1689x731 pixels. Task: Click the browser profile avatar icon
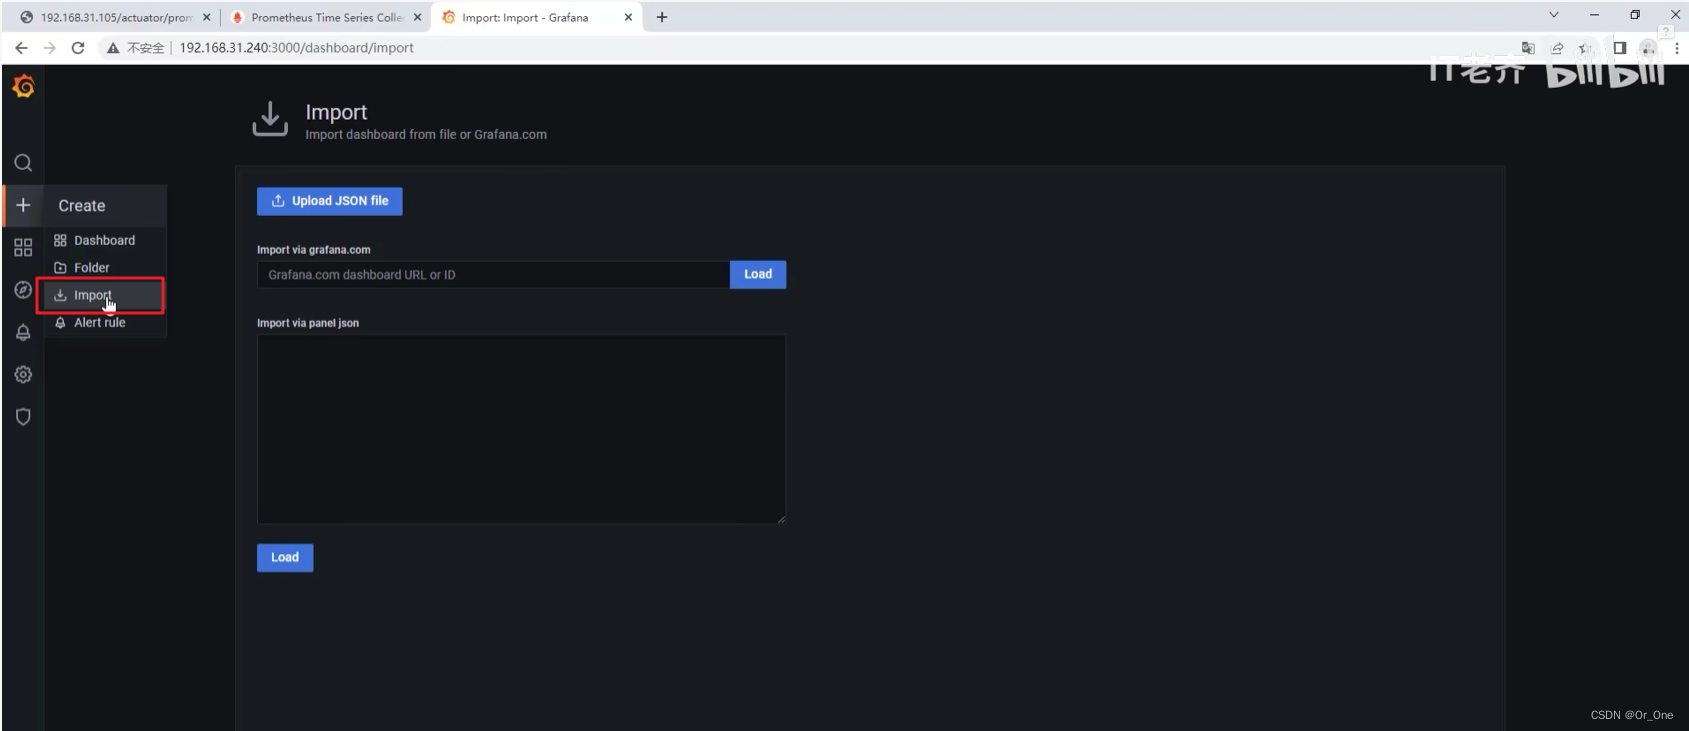1648,48
